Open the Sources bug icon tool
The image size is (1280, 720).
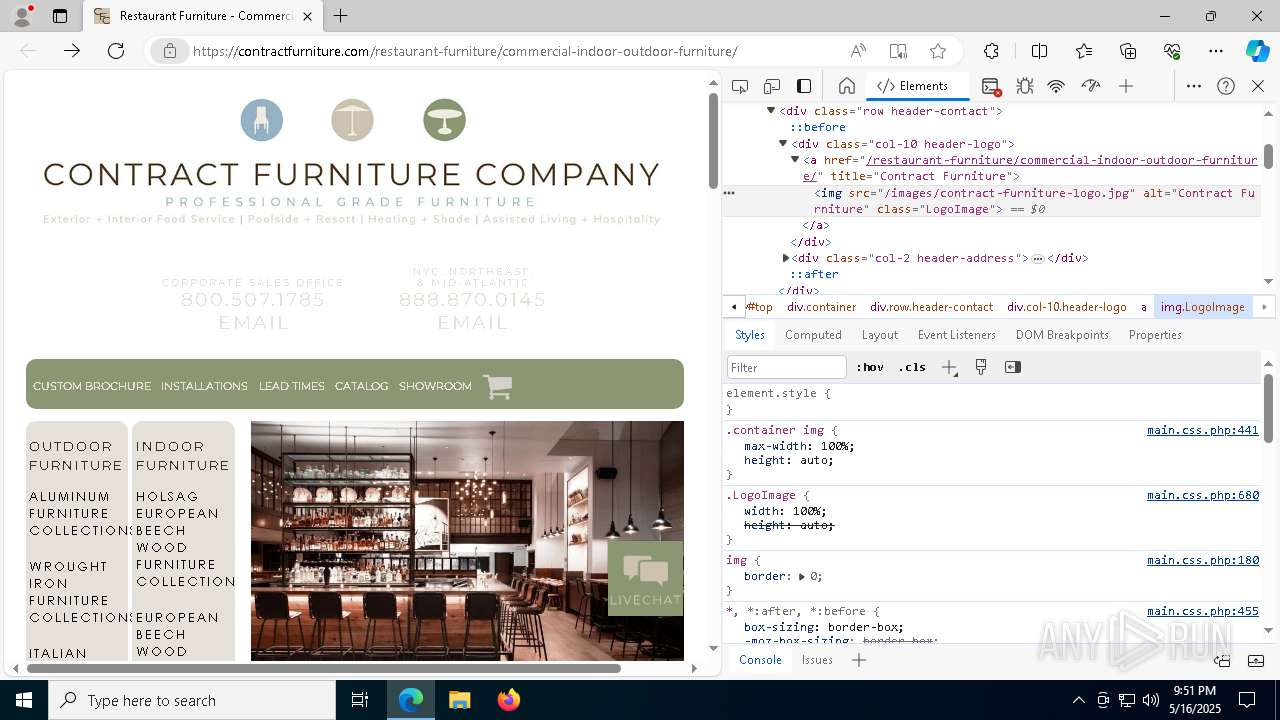[1024, 86]
